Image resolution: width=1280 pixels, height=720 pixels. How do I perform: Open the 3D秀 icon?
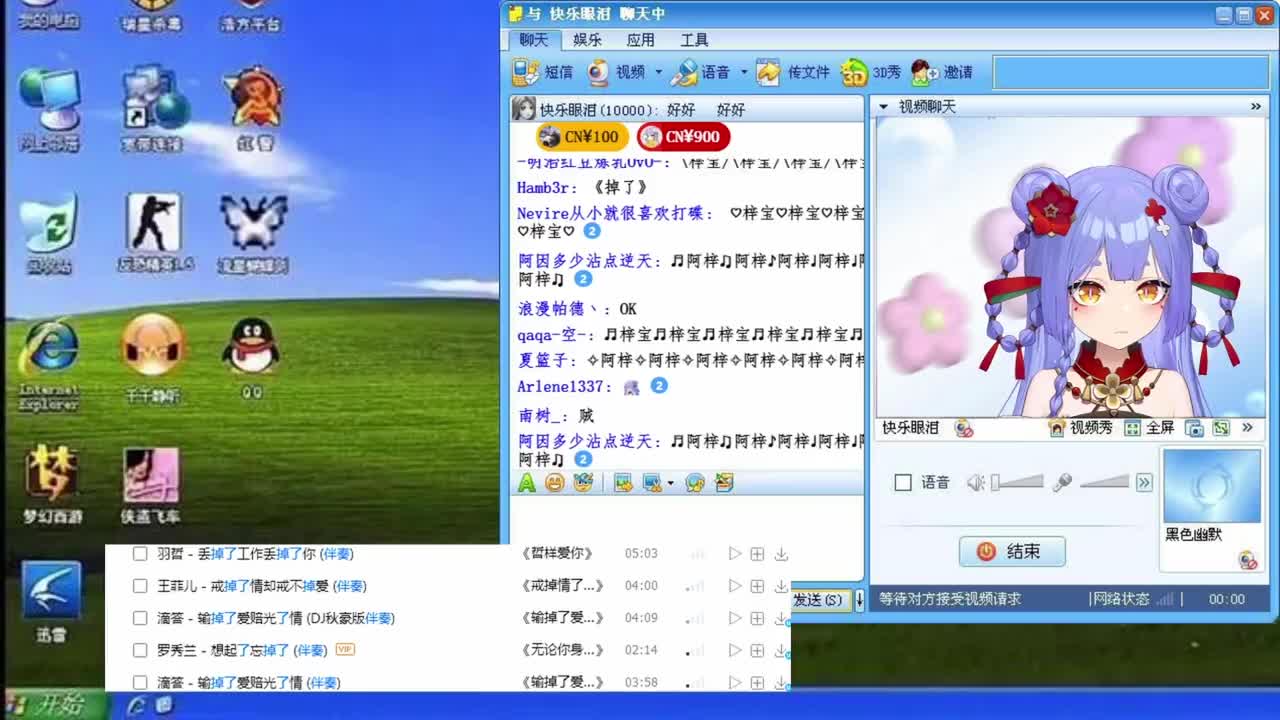853,72
